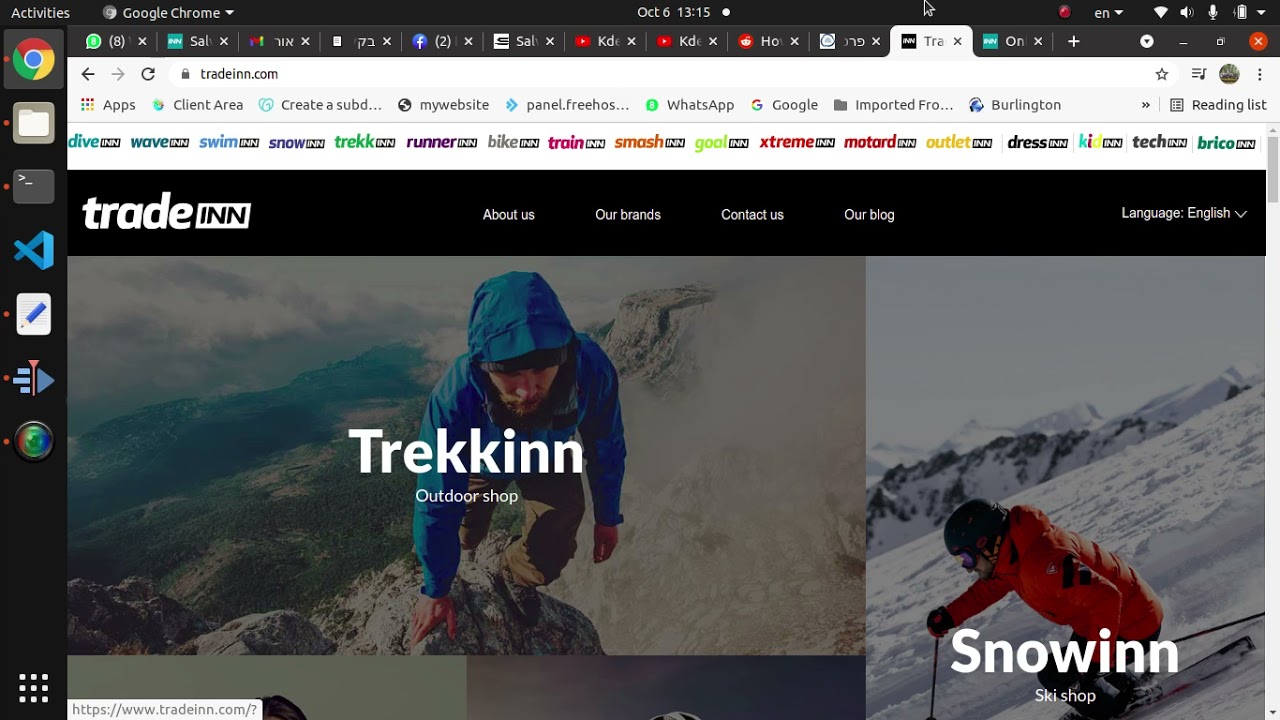Open a new browser tab
Viewport: 1280px width, 720px height.
1073,41
